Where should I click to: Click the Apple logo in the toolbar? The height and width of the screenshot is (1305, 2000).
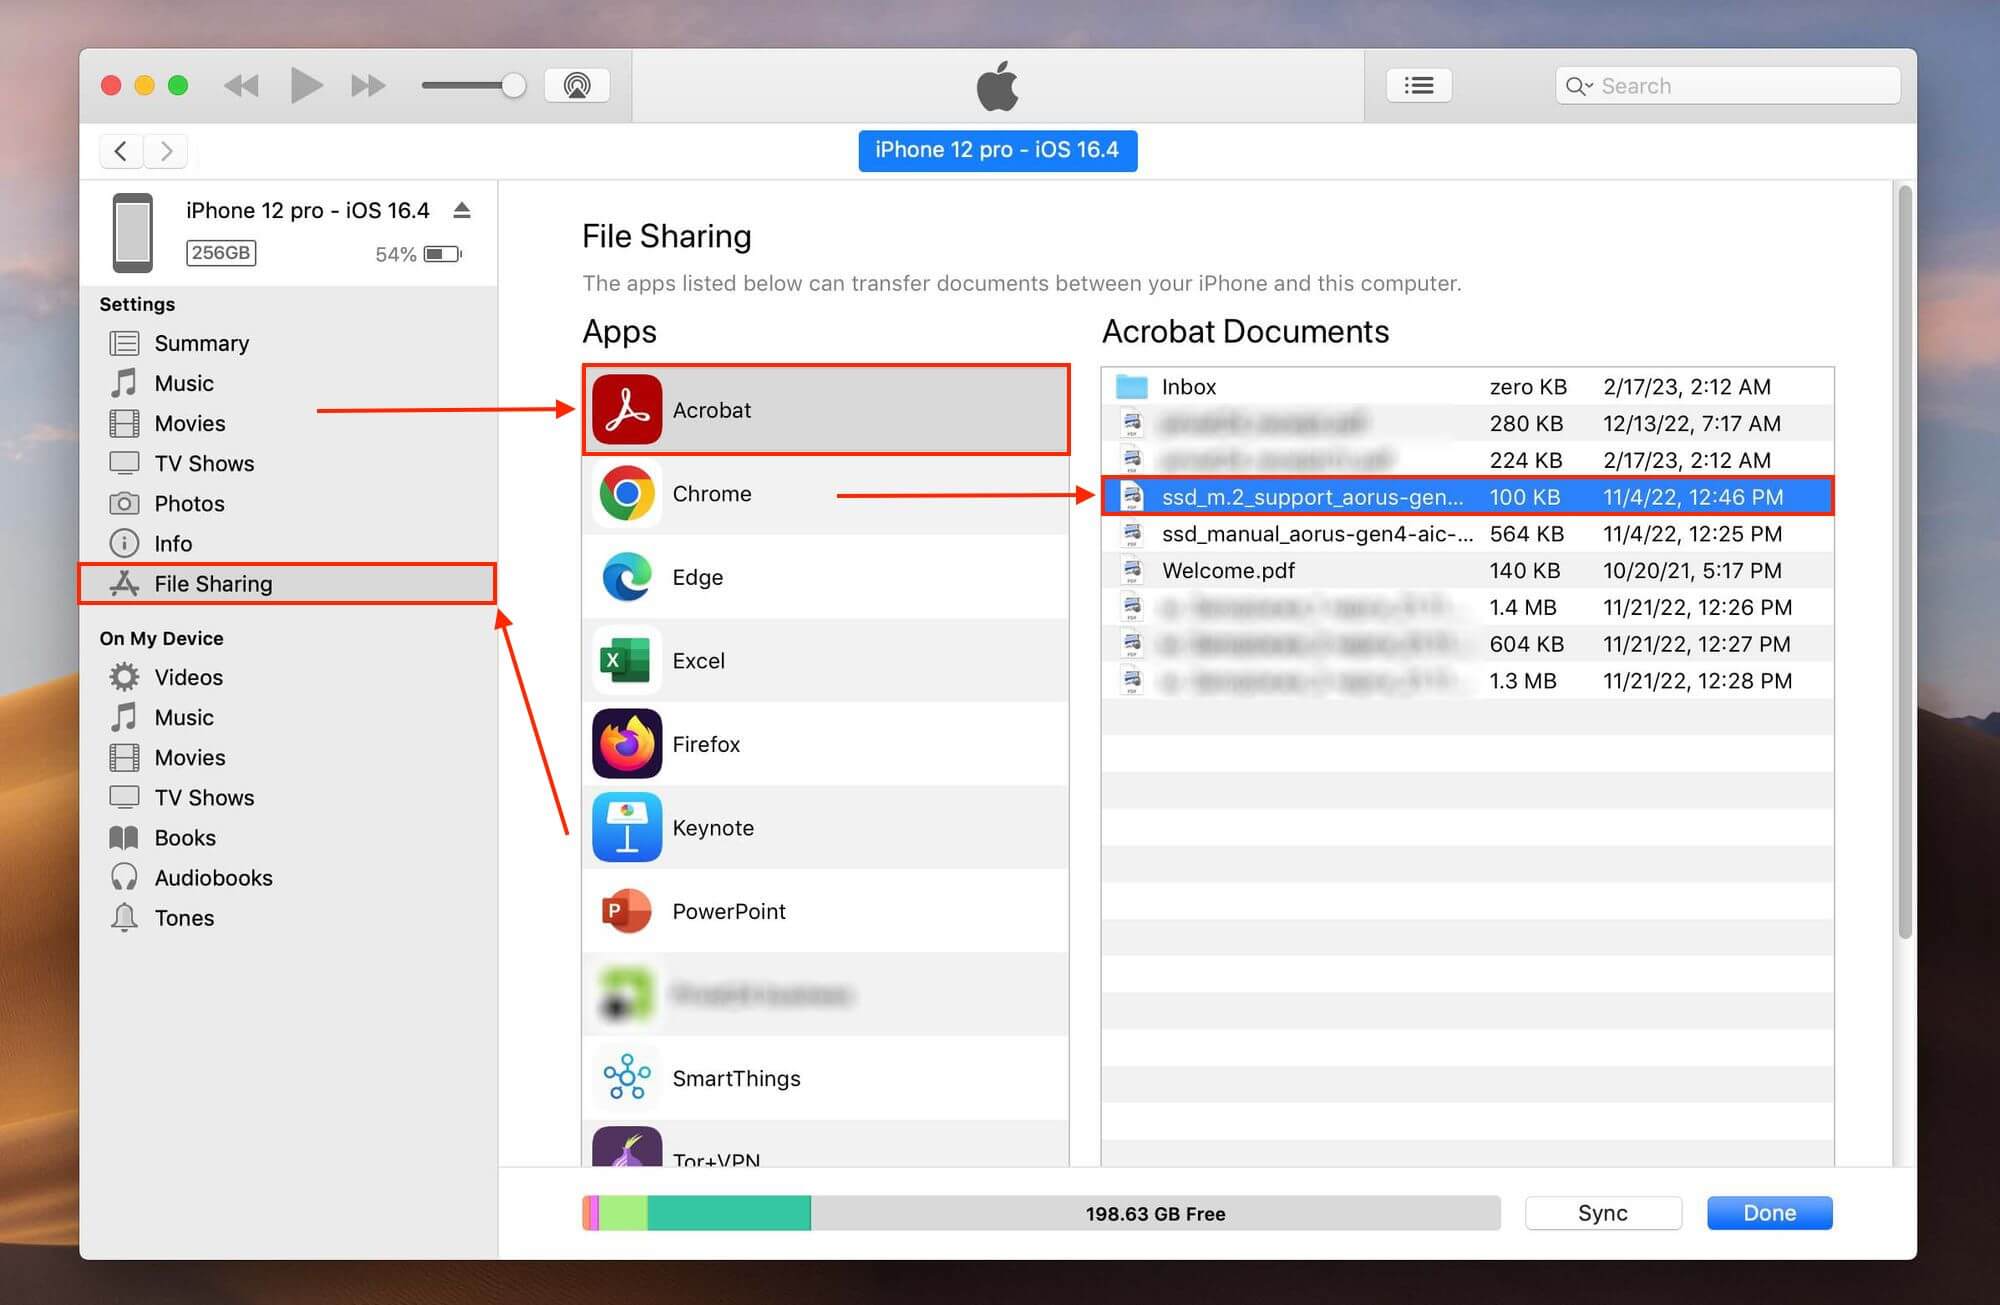997,85
